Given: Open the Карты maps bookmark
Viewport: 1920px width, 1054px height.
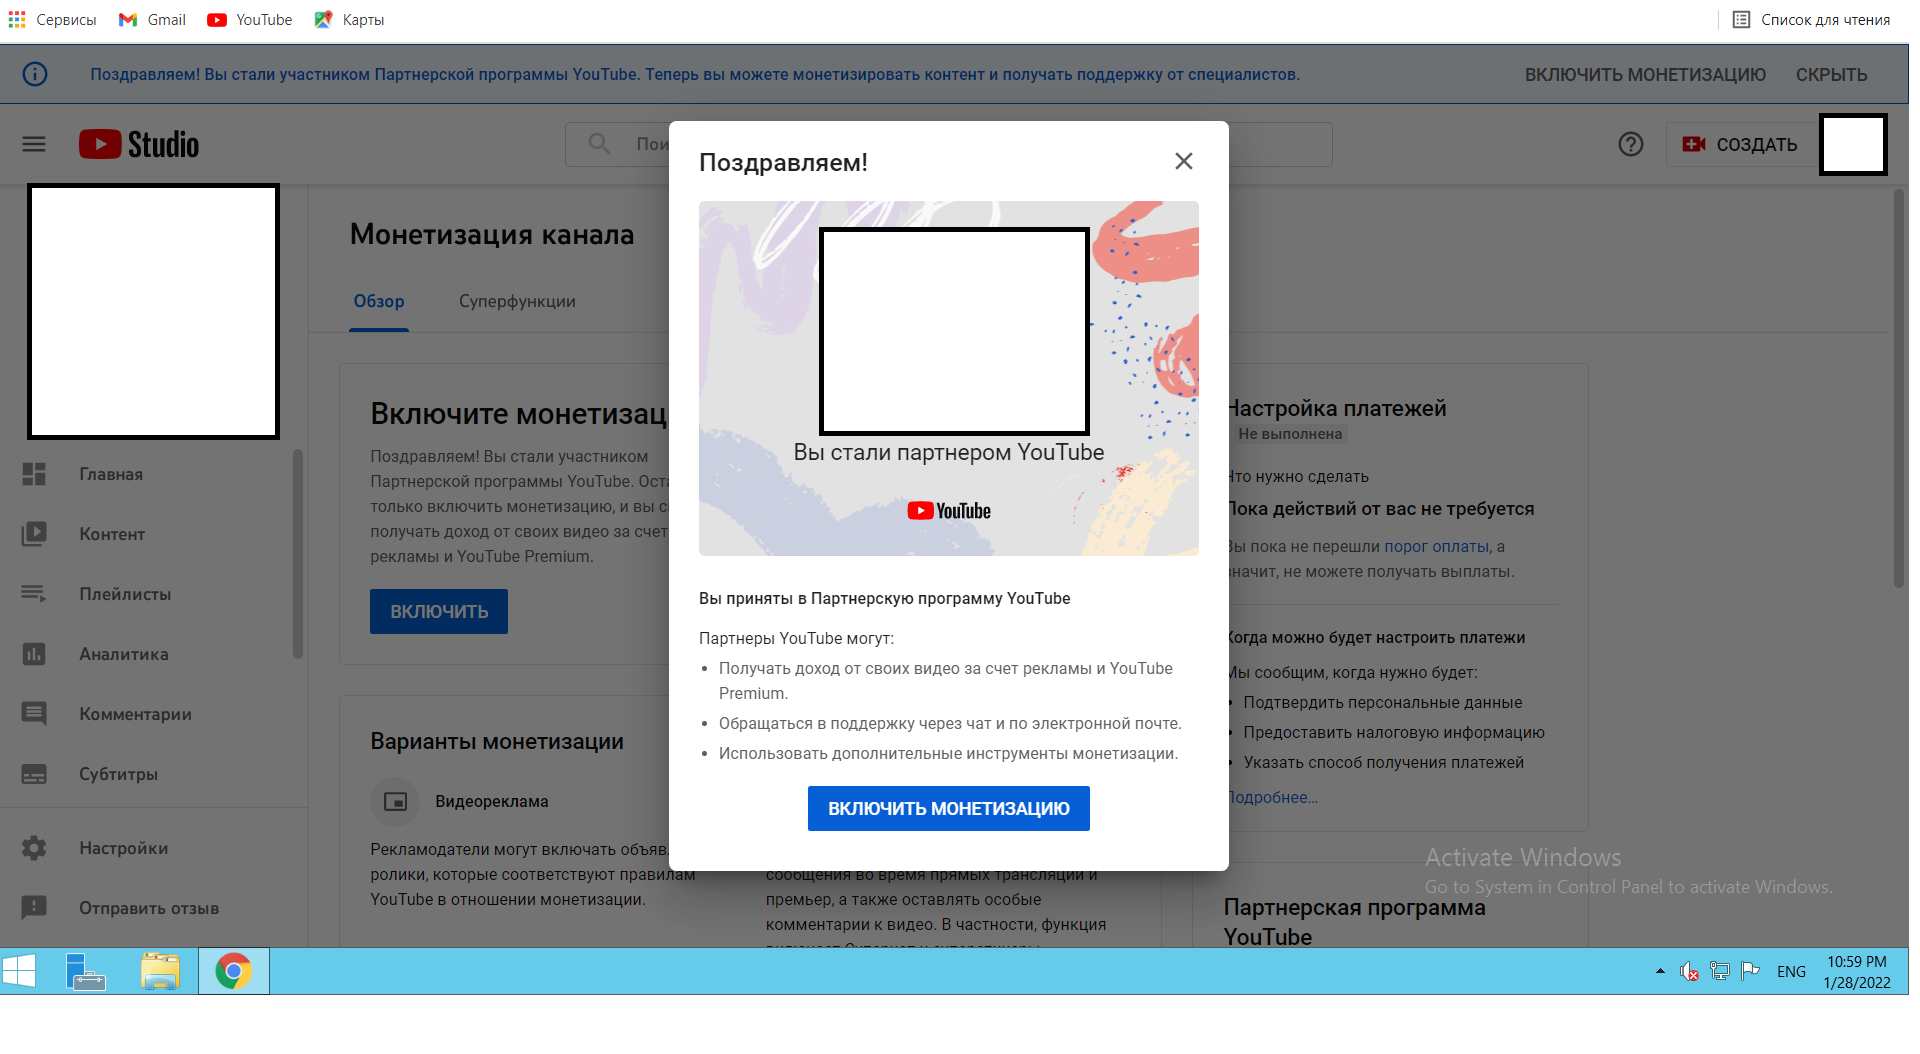Looking at the screenshot, I should tap(349, 20).
